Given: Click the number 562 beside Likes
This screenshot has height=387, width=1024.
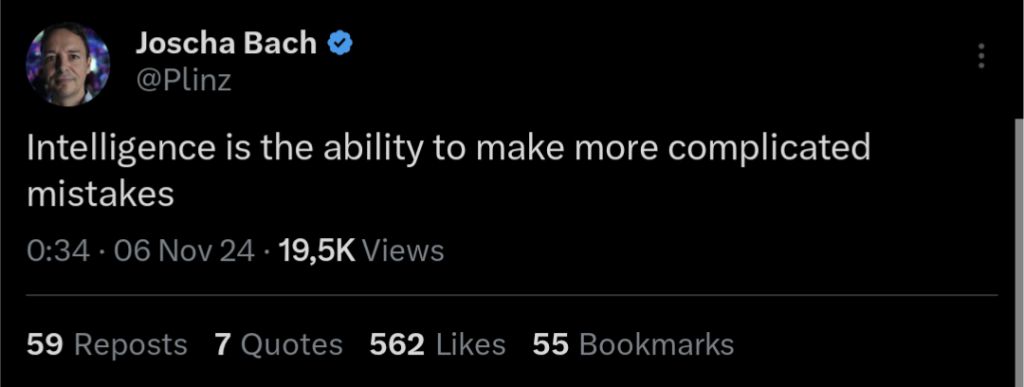Looking at the screenshot, I should pyautogui.click(x=397, y=345).
